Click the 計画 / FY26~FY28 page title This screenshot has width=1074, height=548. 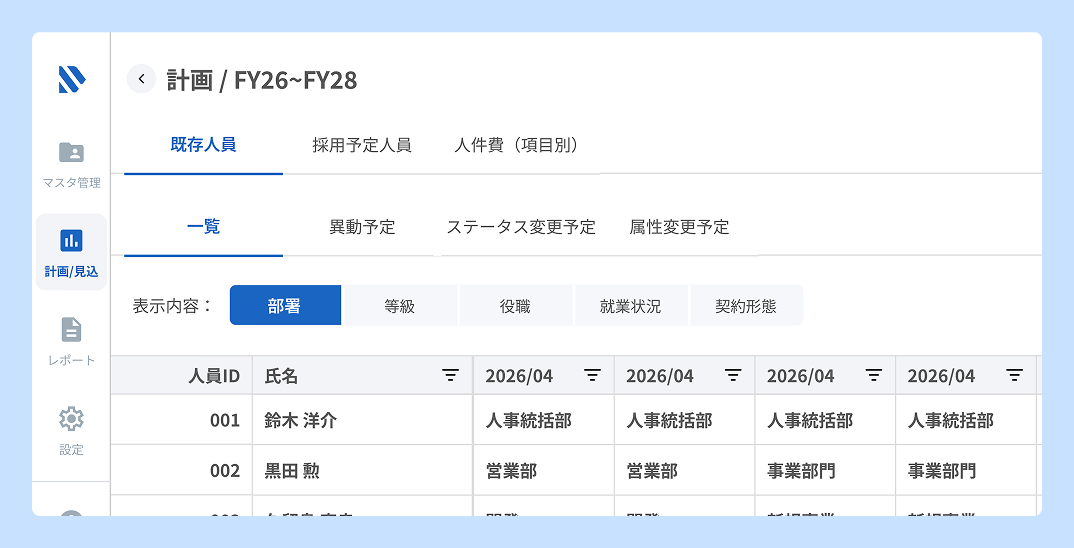(x=262, y=80)
